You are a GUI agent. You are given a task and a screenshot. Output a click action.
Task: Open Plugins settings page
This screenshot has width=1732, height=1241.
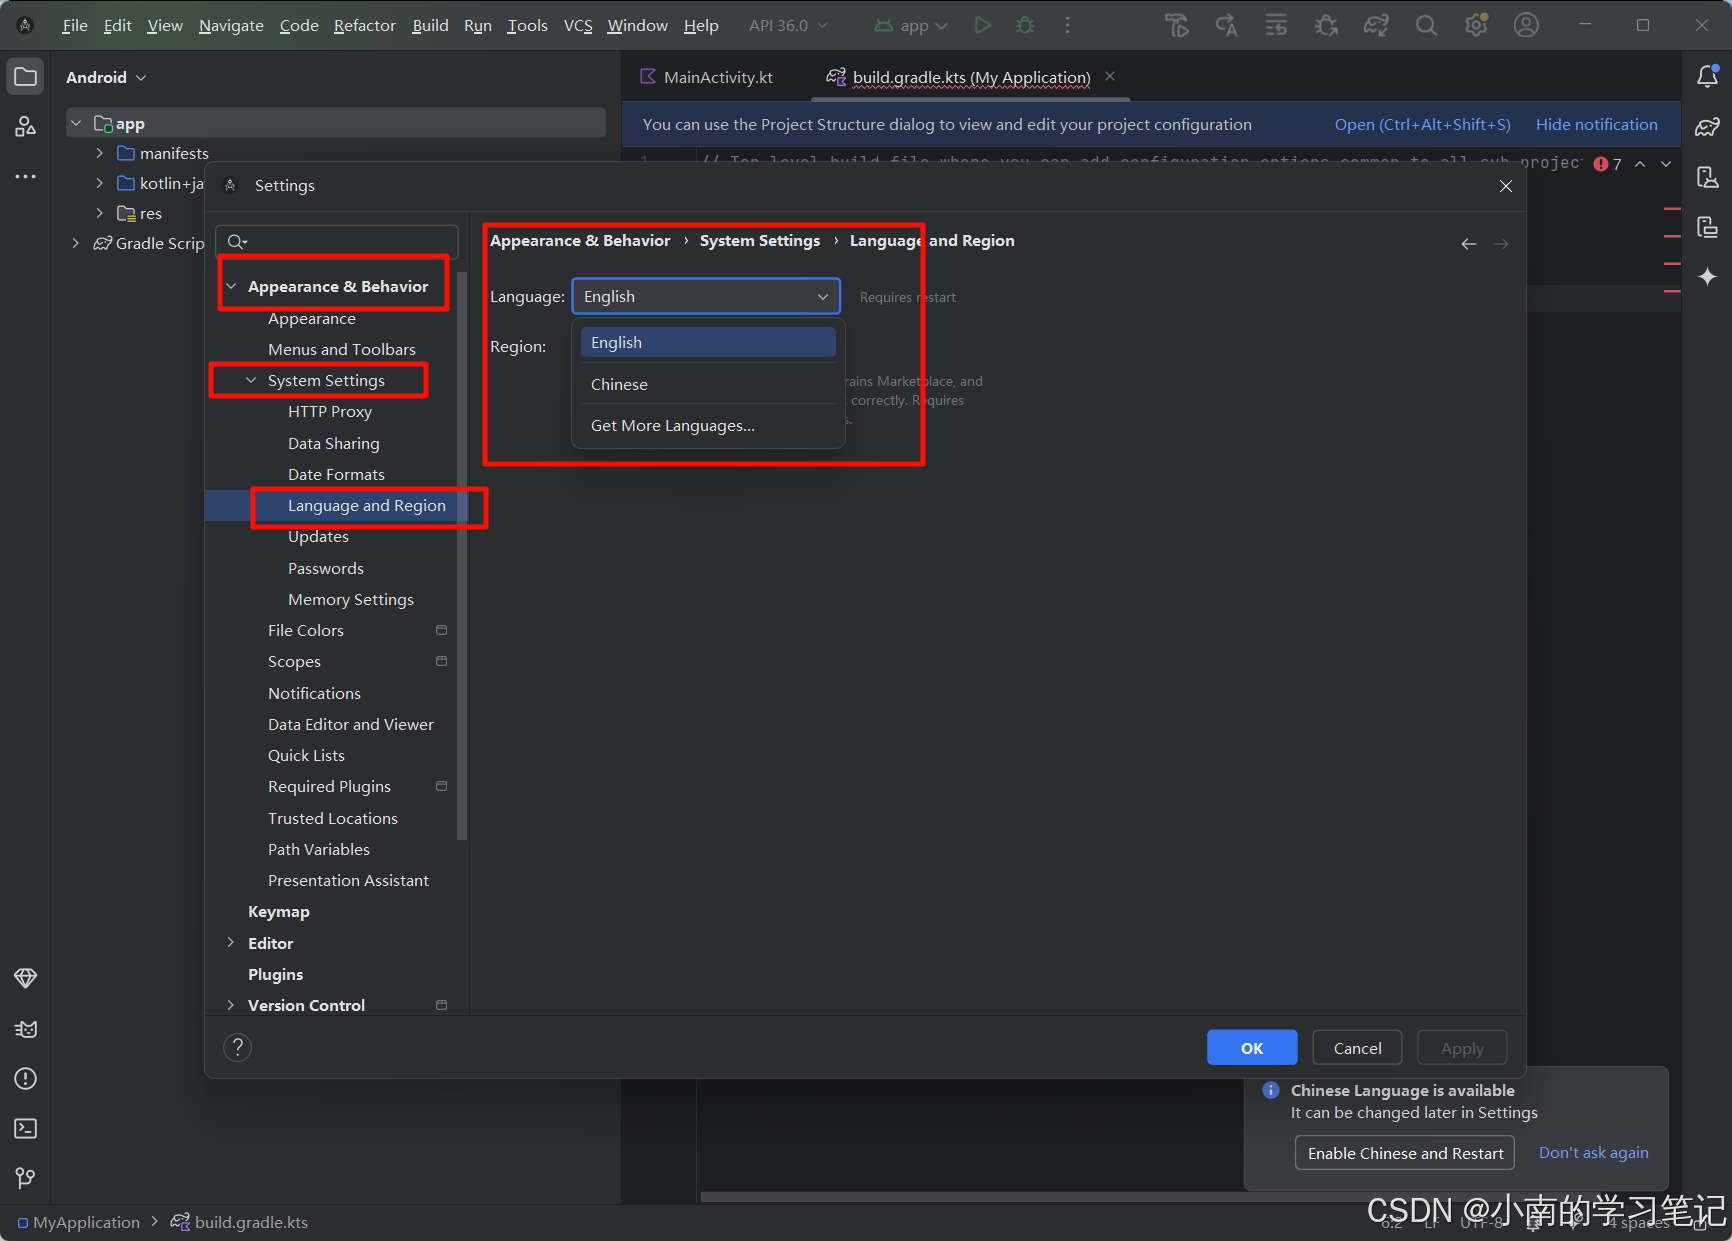275,975
